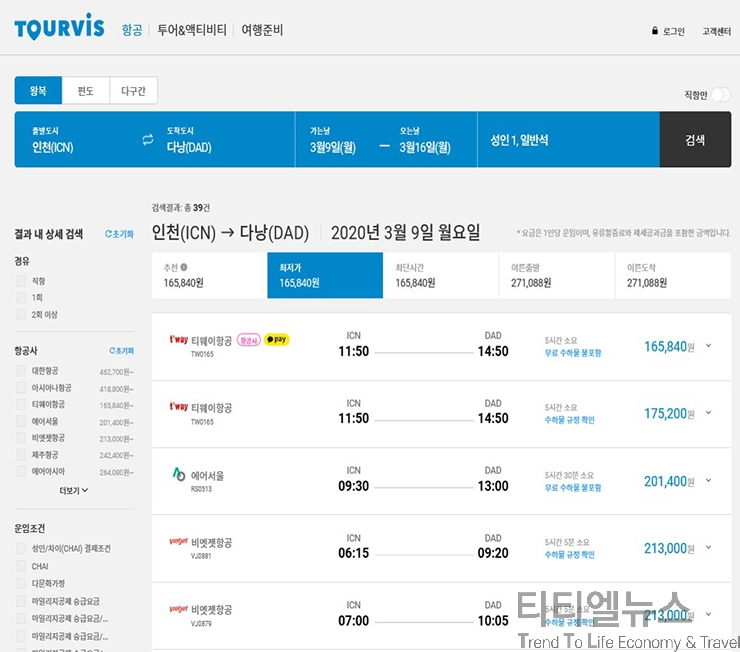Expand the 06:15 Vietjet fare details
This screenshot has width=740, height=652.
pos(708,548)
